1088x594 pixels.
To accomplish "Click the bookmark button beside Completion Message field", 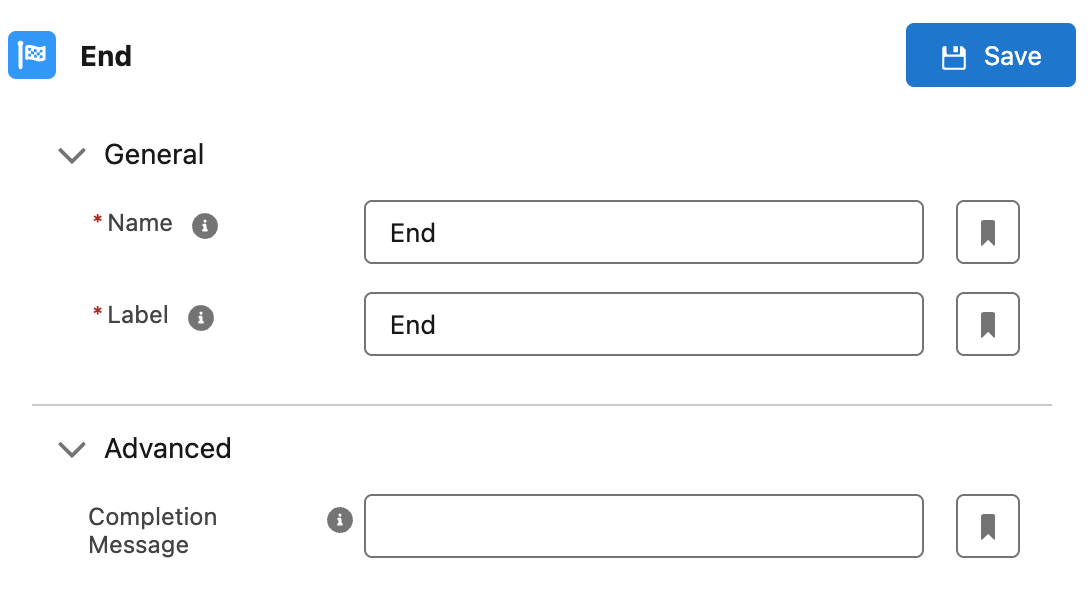I will coord(987,526).
